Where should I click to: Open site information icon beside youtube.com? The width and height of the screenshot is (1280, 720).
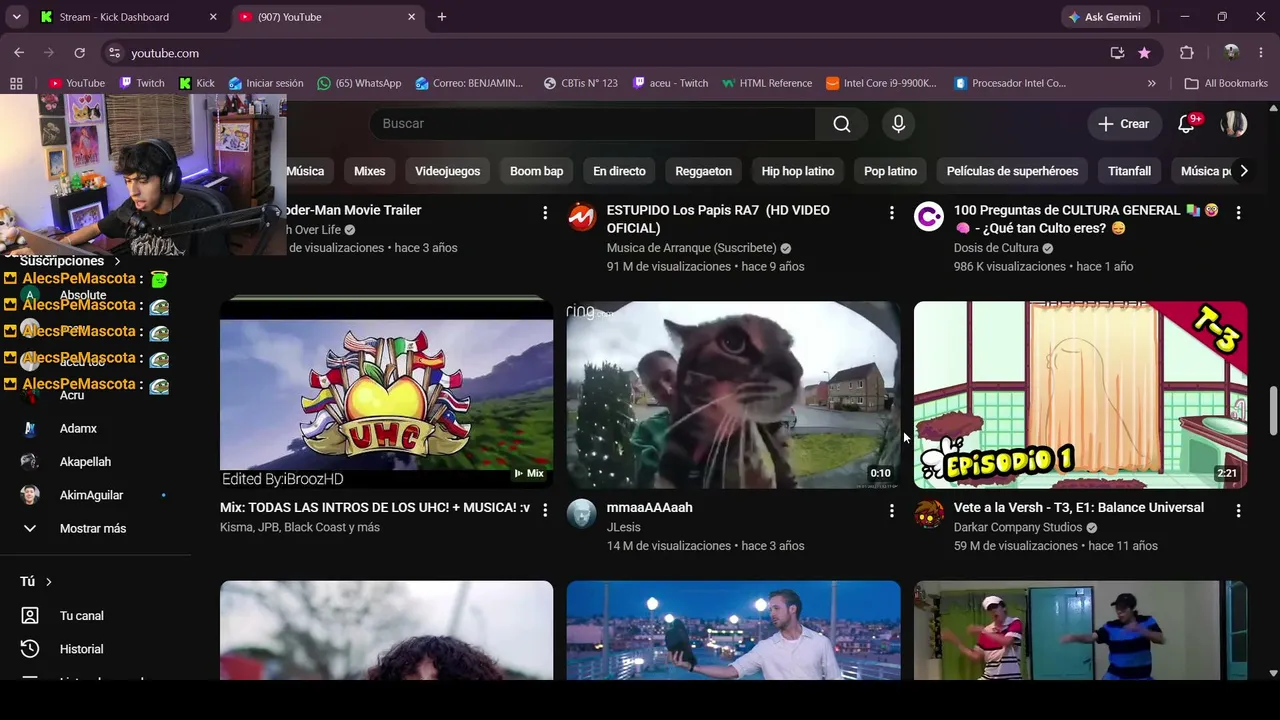tap(114, 53)
